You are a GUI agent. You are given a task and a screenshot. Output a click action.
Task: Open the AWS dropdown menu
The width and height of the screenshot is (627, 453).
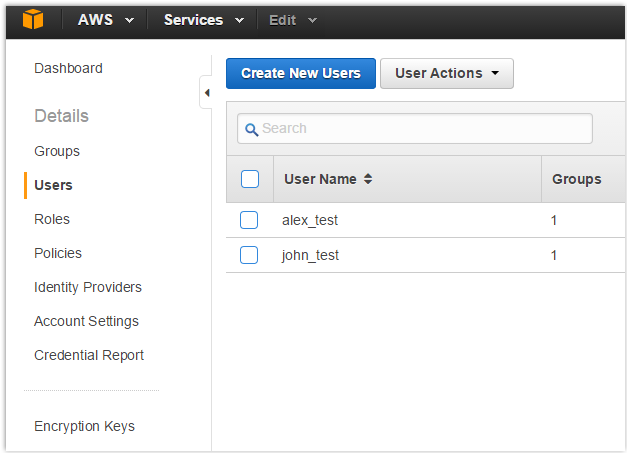pos(105,20)
